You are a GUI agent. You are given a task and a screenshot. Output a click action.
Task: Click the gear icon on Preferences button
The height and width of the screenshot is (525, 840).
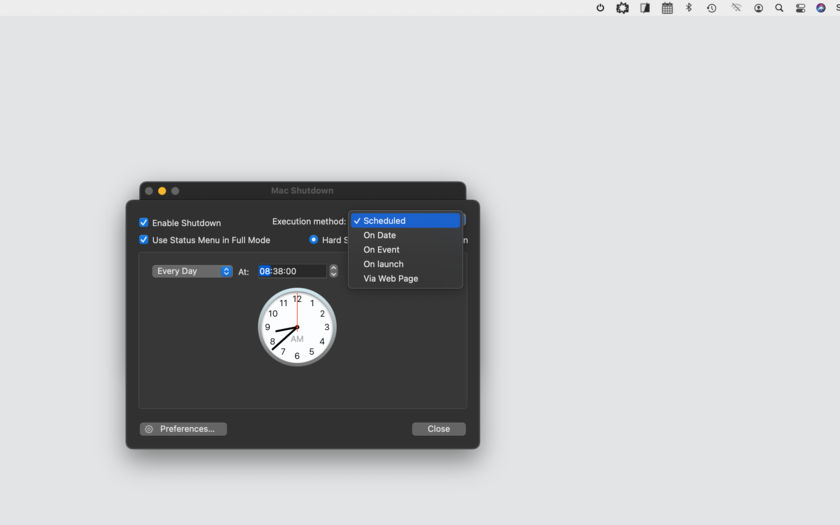point(149,429)
